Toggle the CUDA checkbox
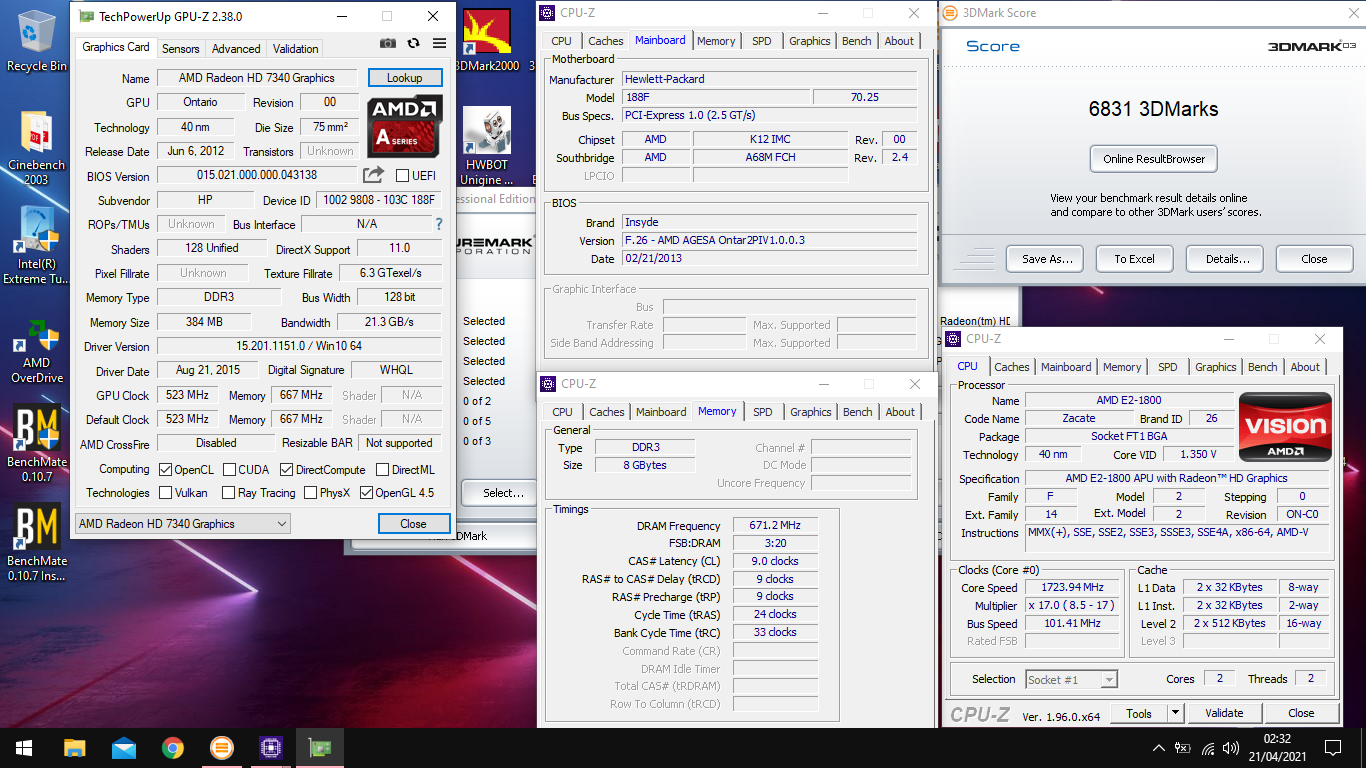1366x768 pixels. [230, 469]
